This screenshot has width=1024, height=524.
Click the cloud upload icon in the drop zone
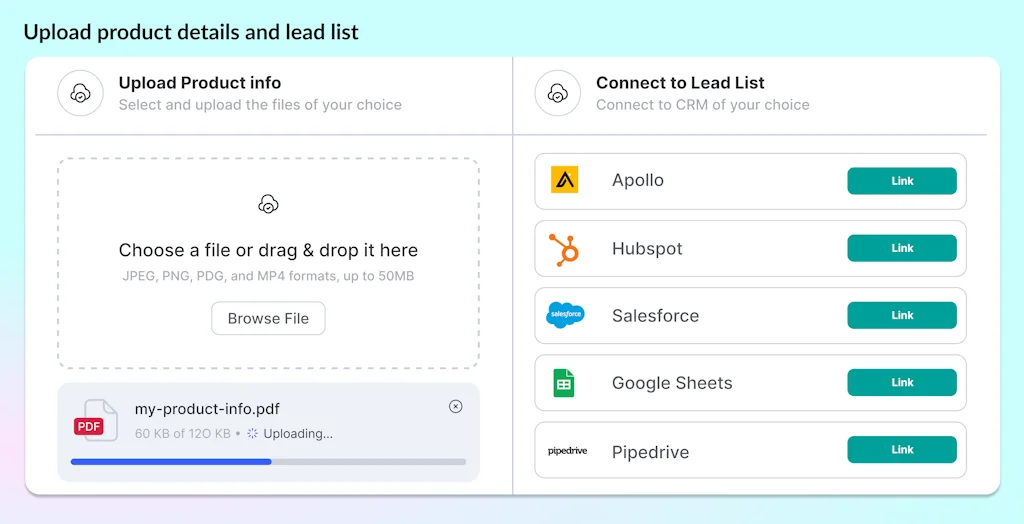(268, 204)
